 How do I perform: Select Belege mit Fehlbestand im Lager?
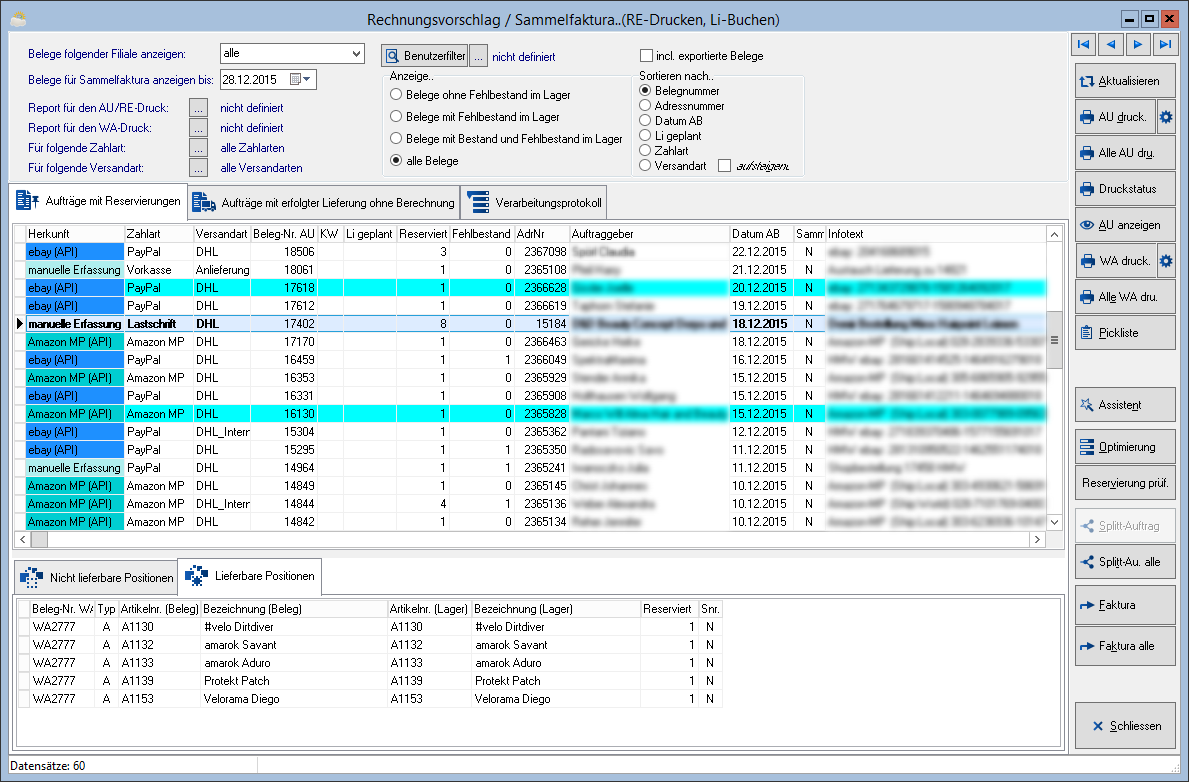pos(396,117)
